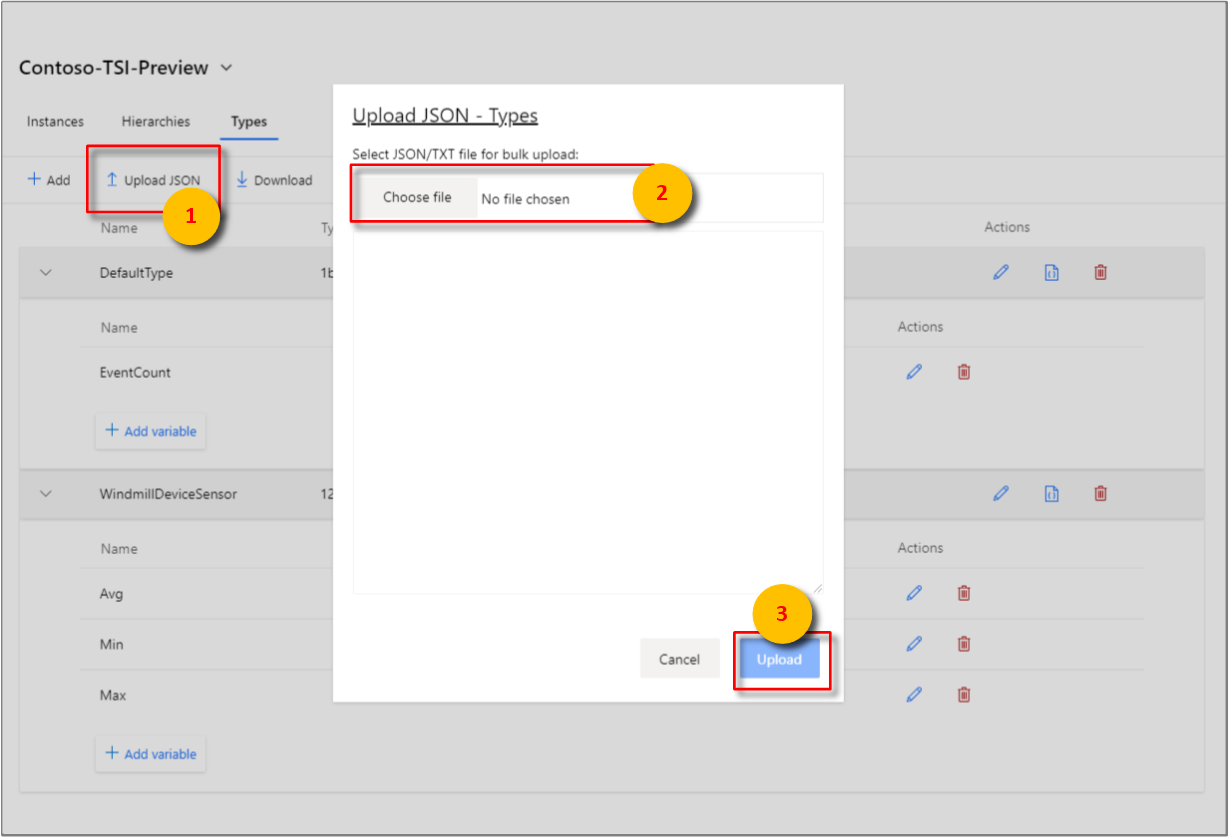Screen dimensions: 1229x837
Task: Select the Download toolbar option
Action: [x=274, y=180]
